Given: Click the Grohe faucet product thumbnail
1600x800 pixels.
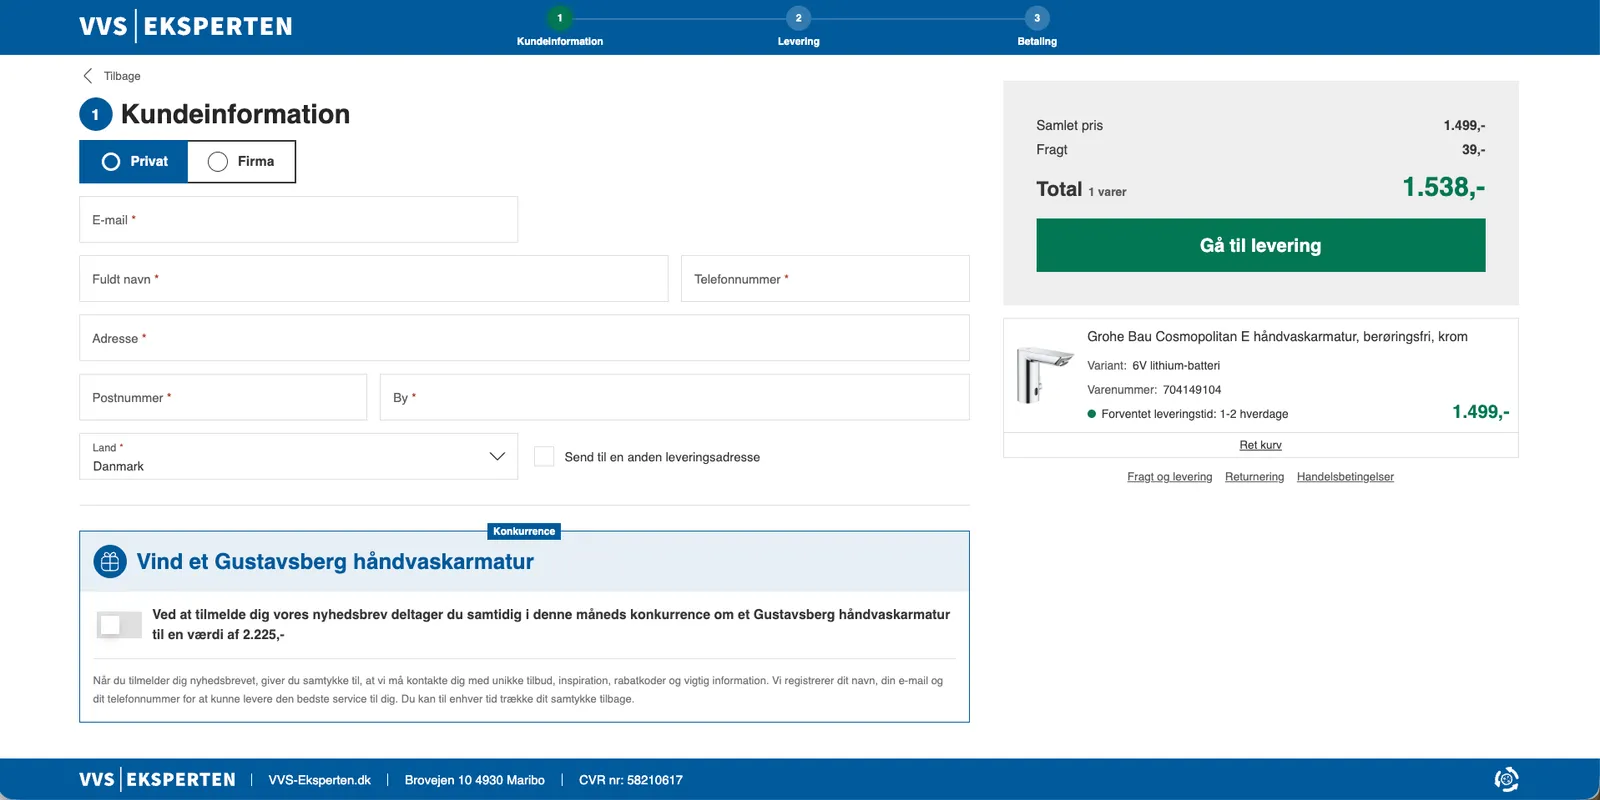Looking at the screenshot, I should click(x=1043, y=375).
